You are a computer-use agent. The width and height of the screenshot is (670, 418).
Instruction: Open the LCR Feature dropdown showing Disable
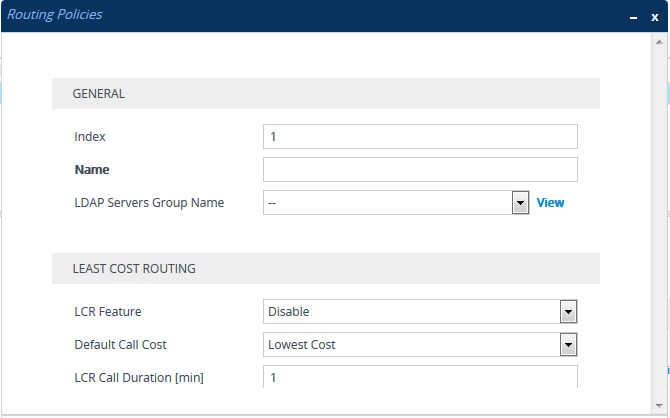pyautogui.click(x=411, y=312)
